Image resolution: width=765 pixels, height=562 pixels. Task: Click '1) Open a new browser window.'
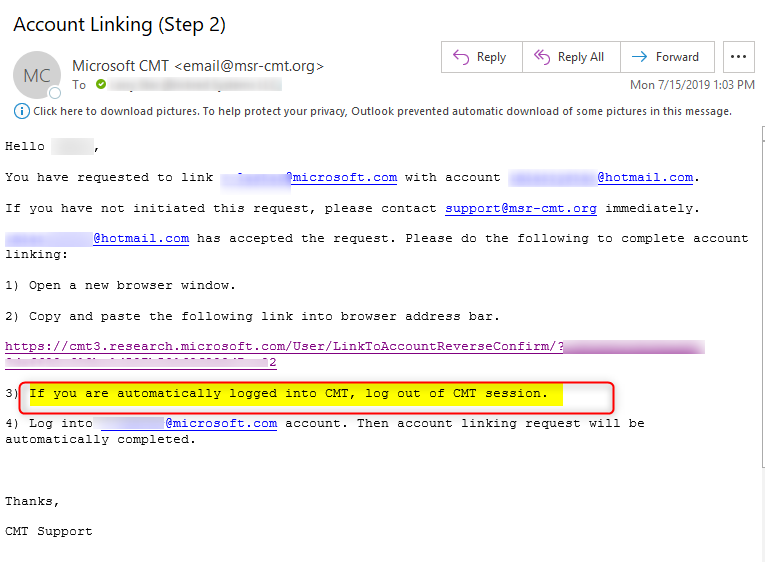[120, 285]
